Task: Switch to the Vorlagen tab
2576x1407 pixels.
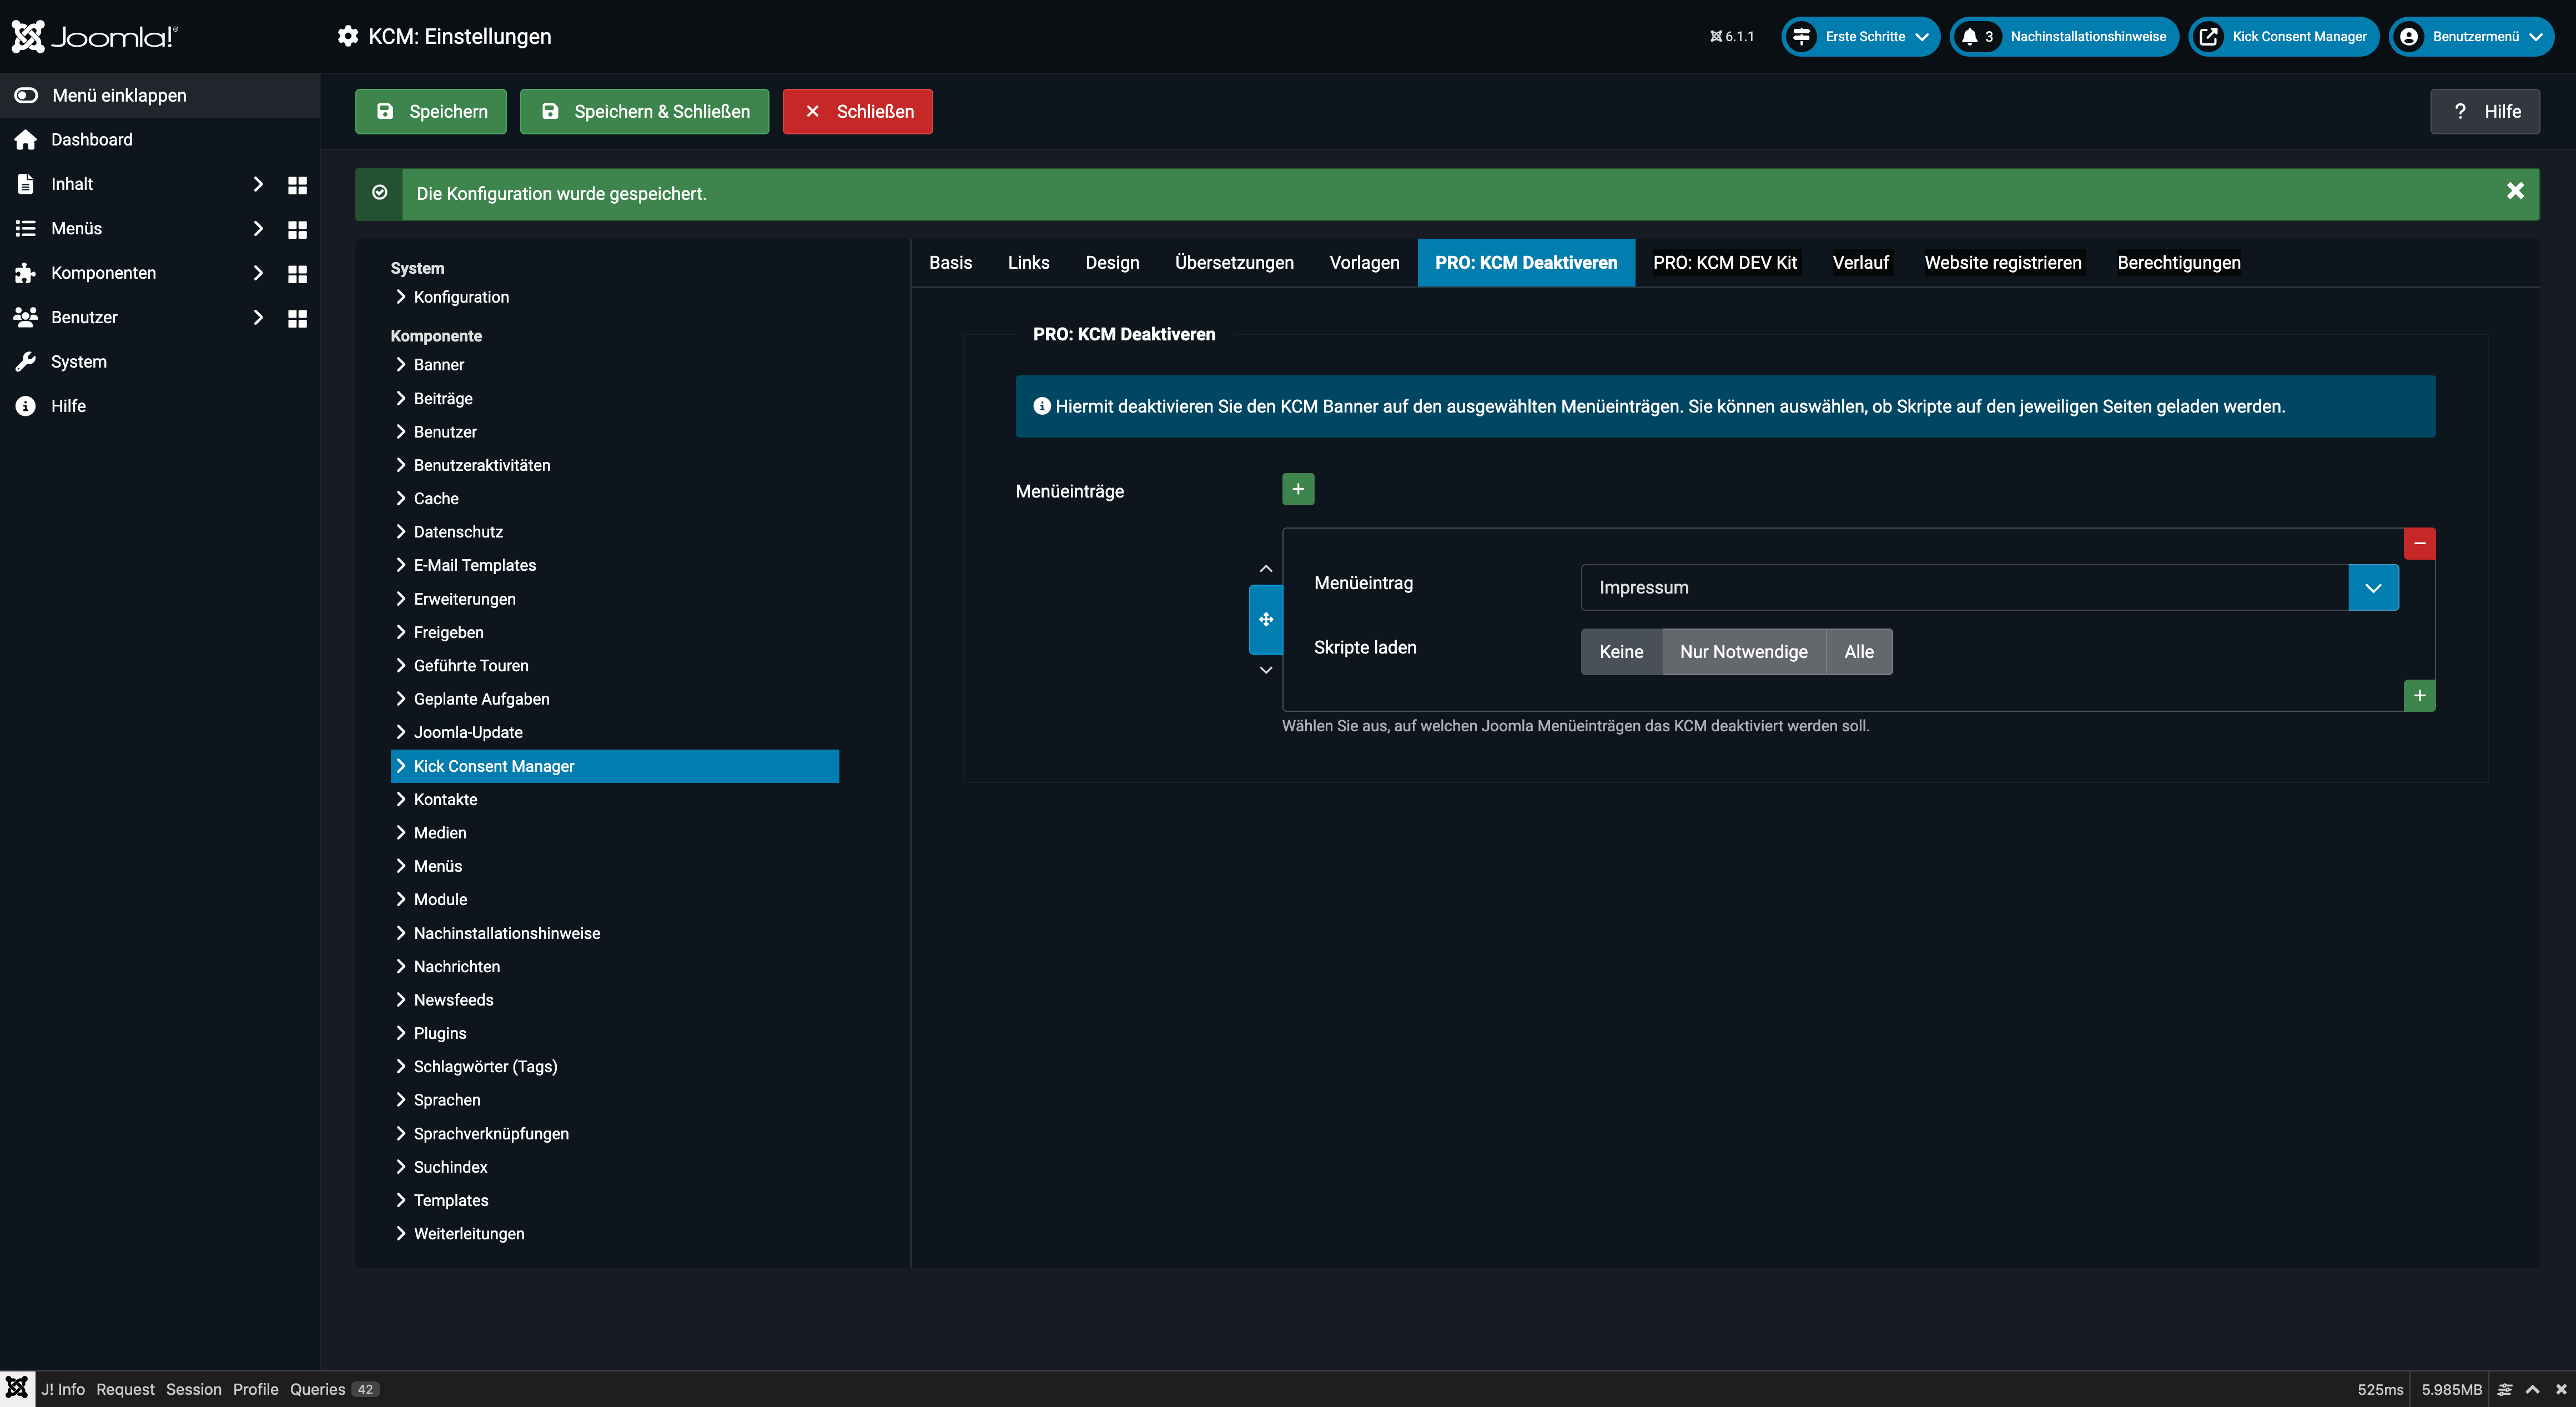Action: (1364, 262)
